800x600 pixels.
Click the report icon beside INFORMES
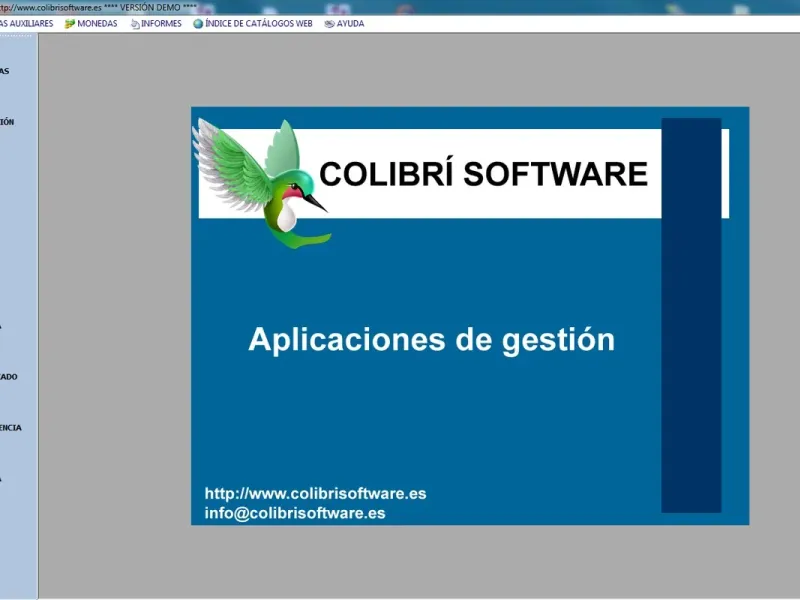tap(135, 24)
